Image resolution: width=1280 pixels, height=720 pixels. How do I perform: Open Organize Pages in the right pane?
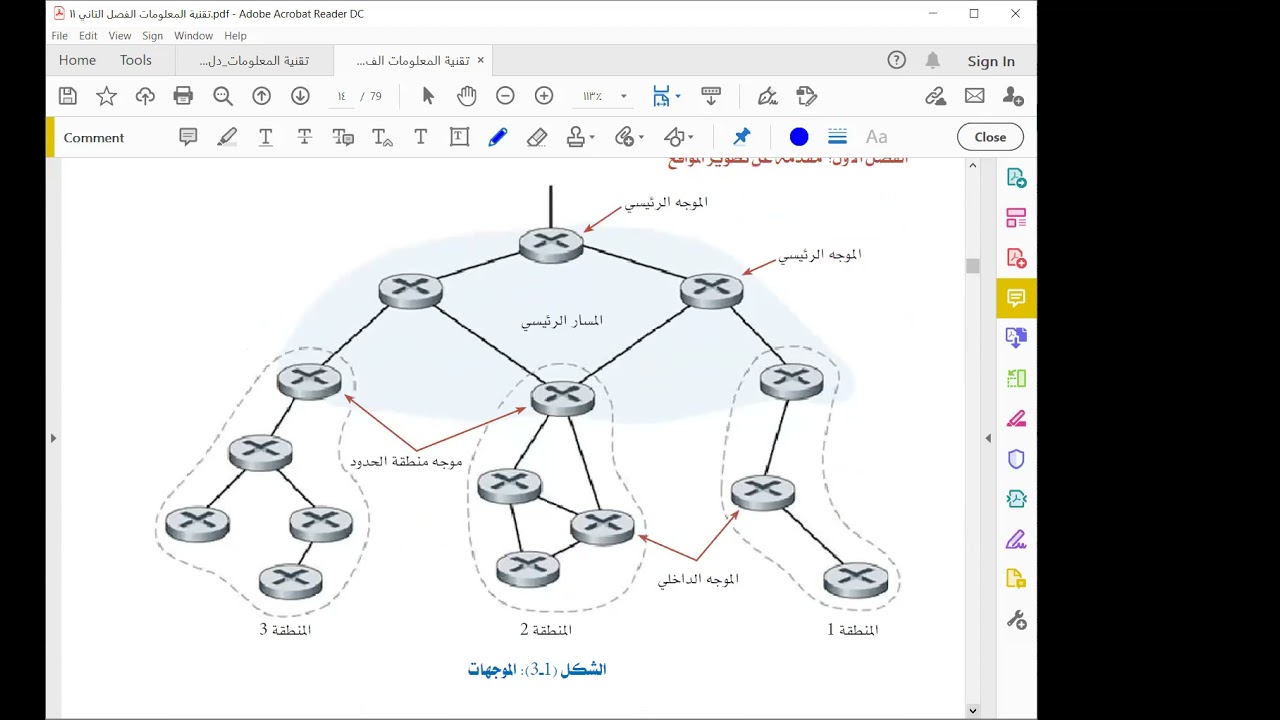click(1016, 378)
